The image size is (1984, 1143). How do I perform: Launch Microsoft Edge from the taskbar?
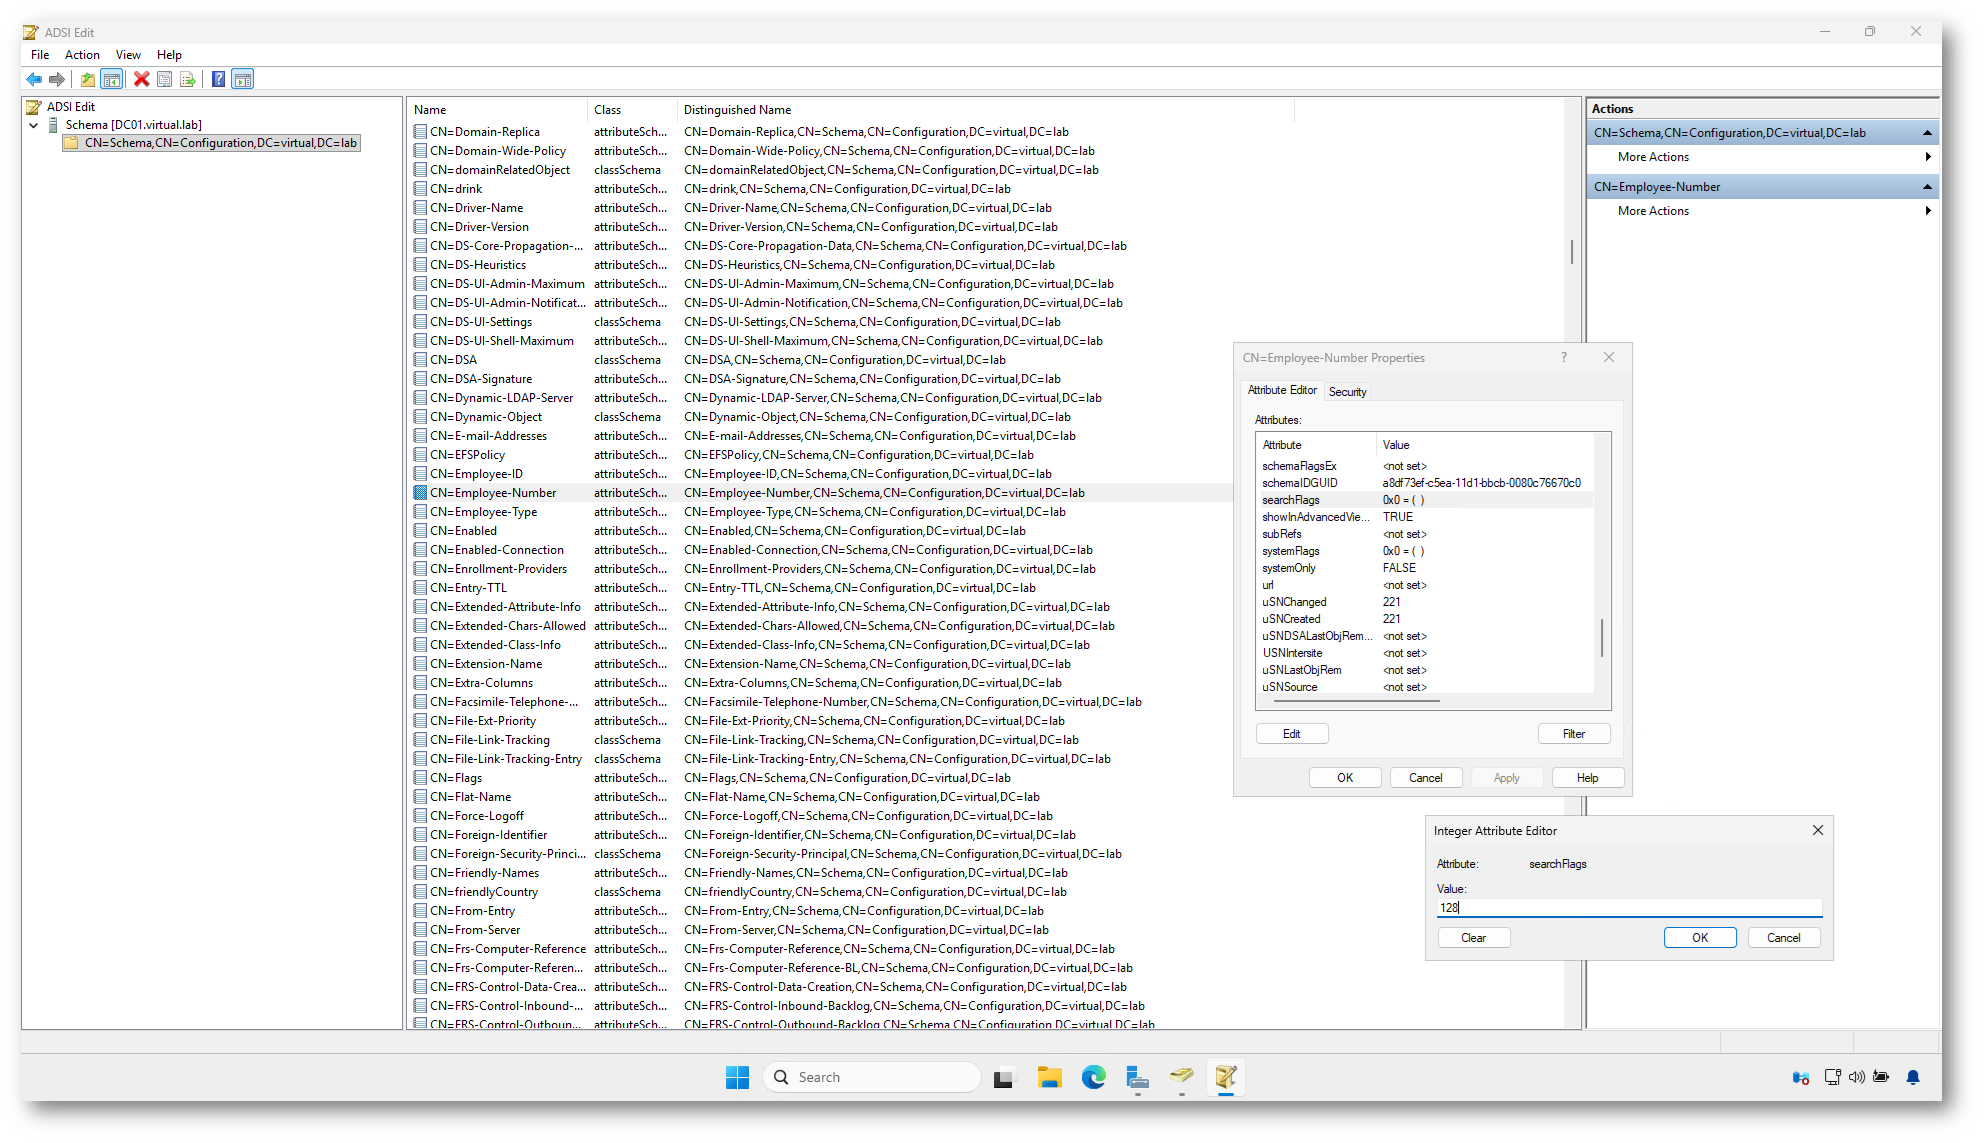click(x=1093, y=1077)
